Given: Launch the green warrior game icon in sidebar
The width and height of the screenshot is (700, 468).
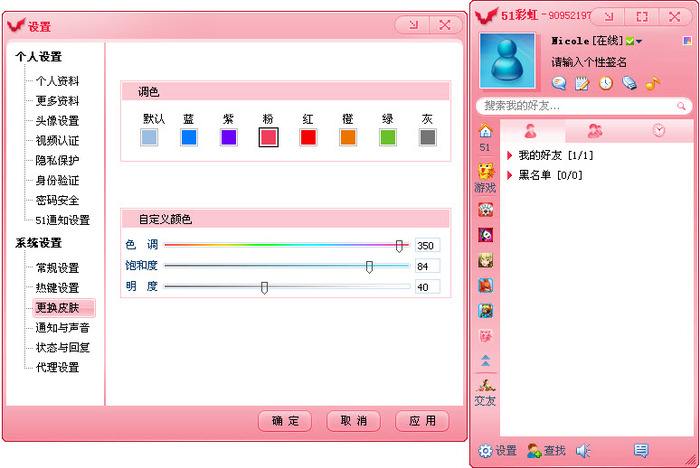Looking at the screenshot, I should pyautogui.click(x=486, y=310).
